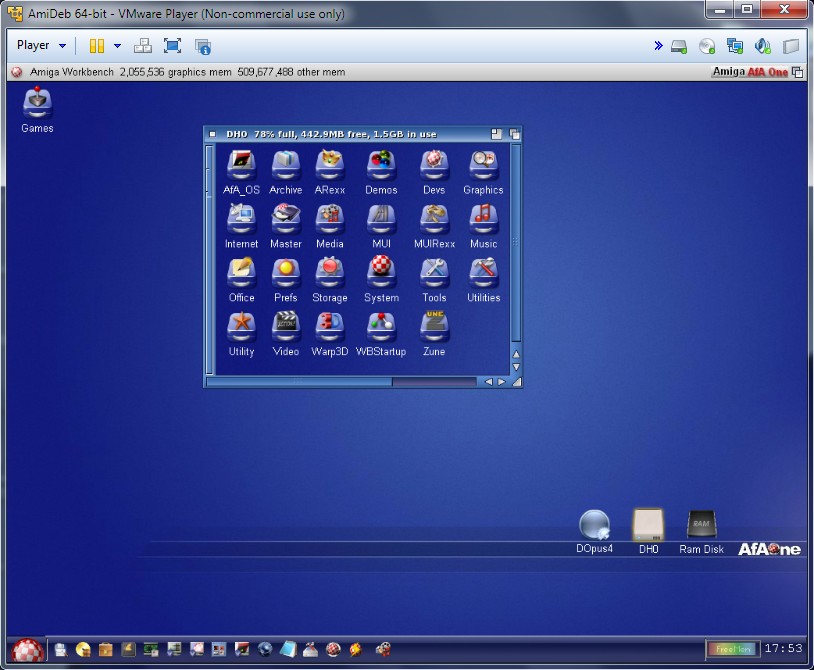Expand the pause button power options arrow
This screenshot has height=670, width=814.
[117, 46]
